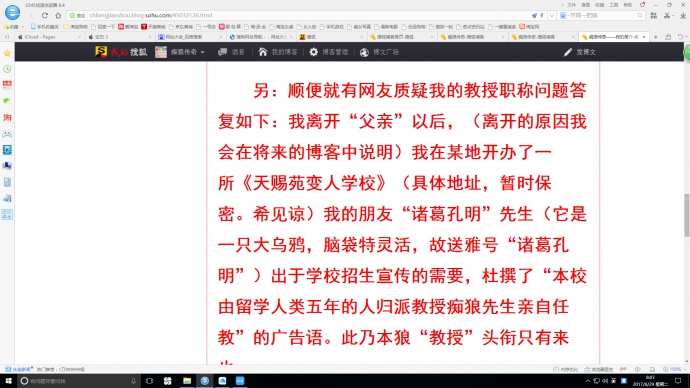
Task: Open the browser home page icon
Action: pyautogui.click(x=58, y=15)
